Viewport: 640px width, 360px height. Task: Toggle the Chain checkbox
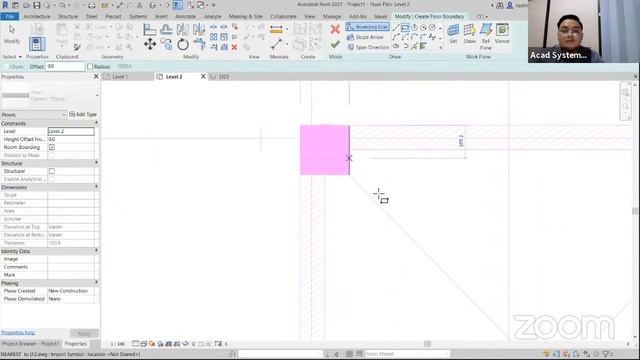click(x=6, y=67)
